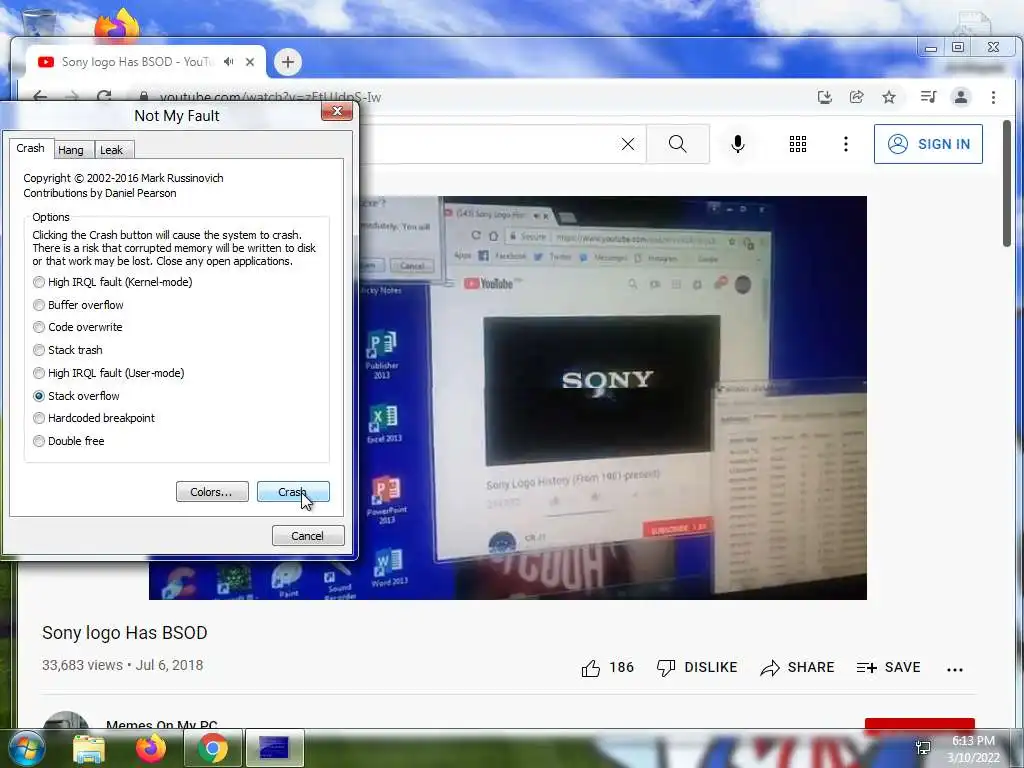Viewport: 1024px width, 768px height.
Task: Click SHARE below the video
Action: pos(797,667)
